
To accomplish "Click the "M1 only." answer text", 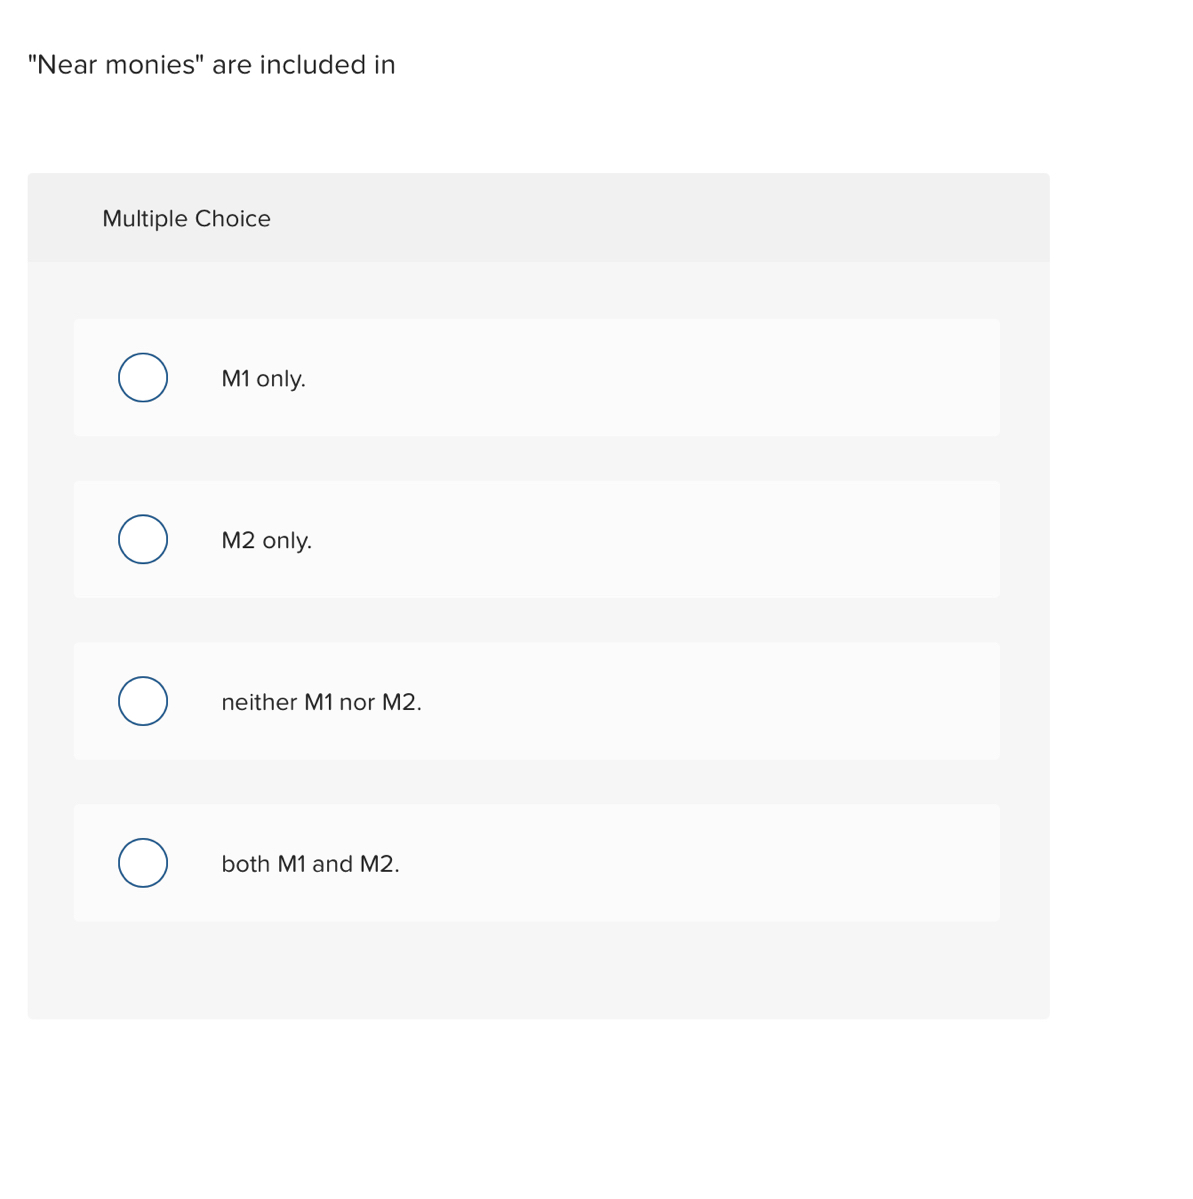I will tap(263, 379).
